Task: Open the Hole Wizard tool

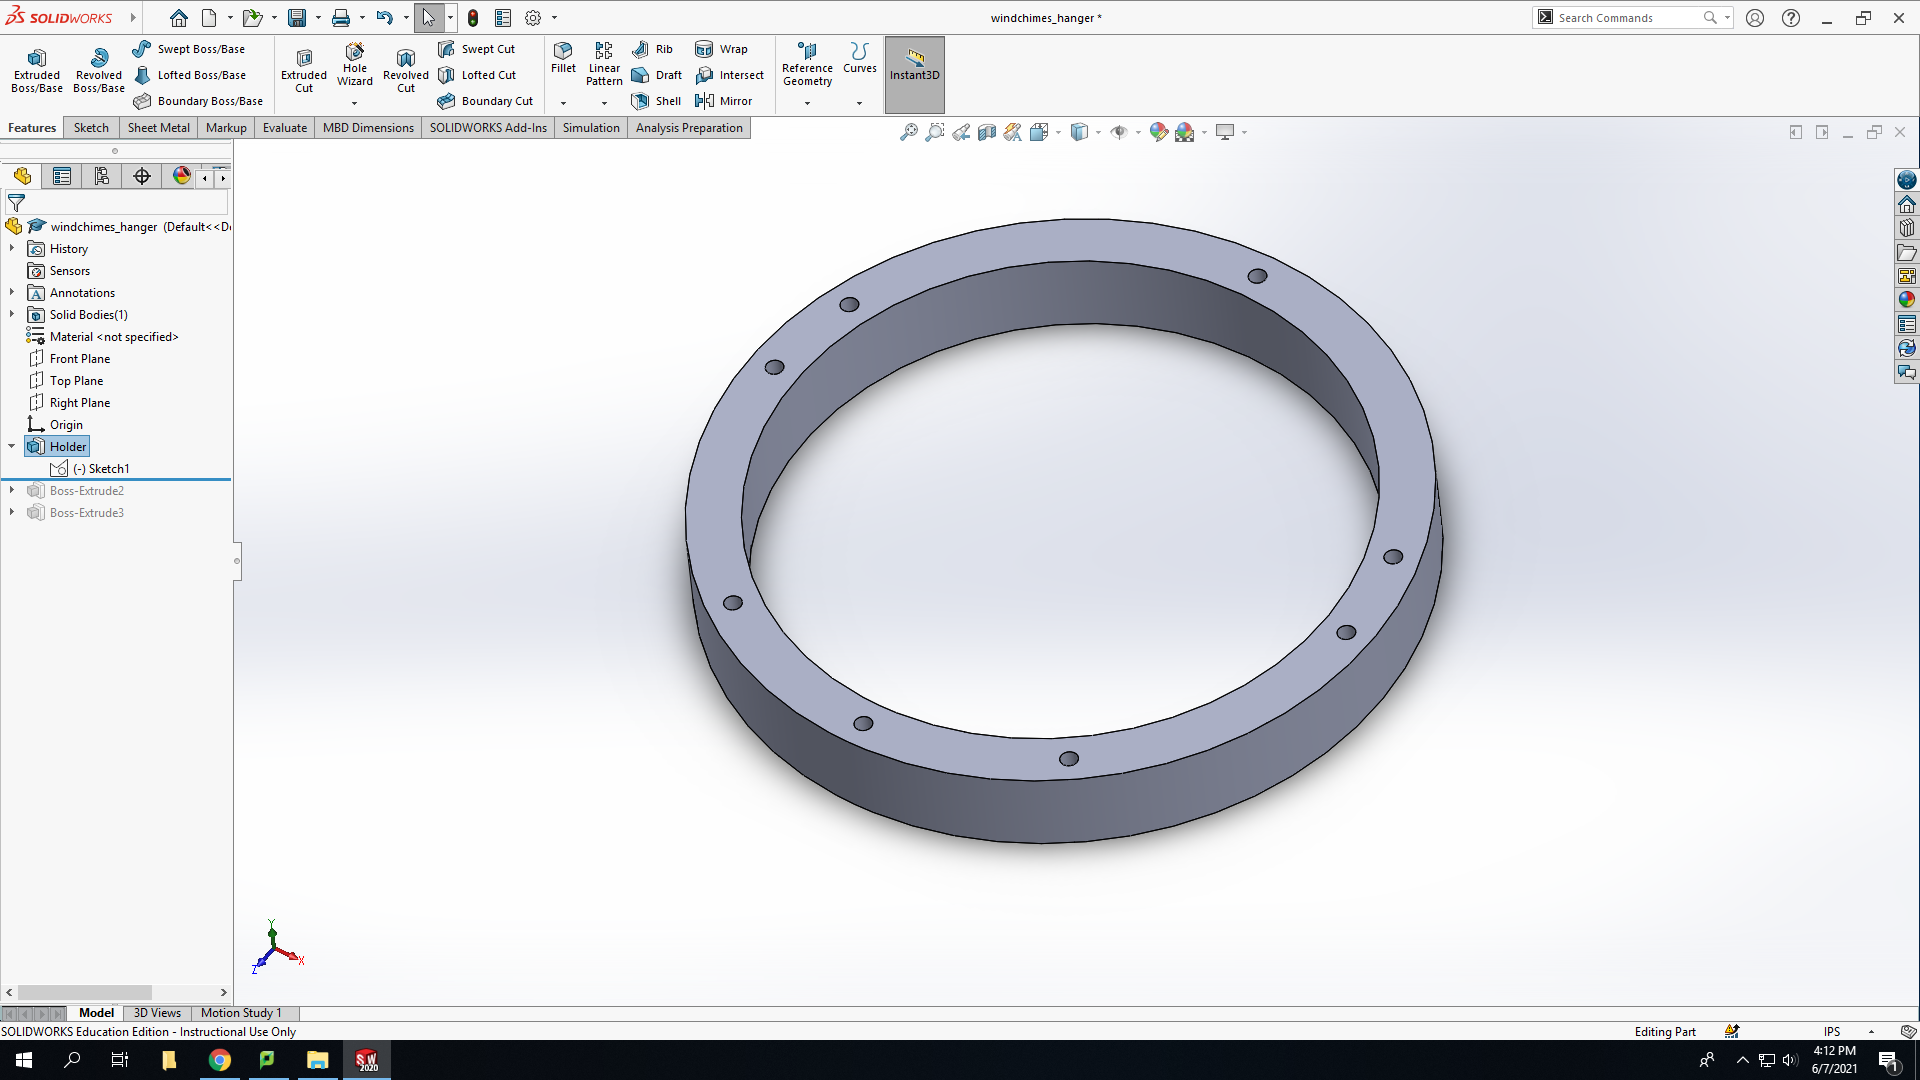Action: point(355,65)
